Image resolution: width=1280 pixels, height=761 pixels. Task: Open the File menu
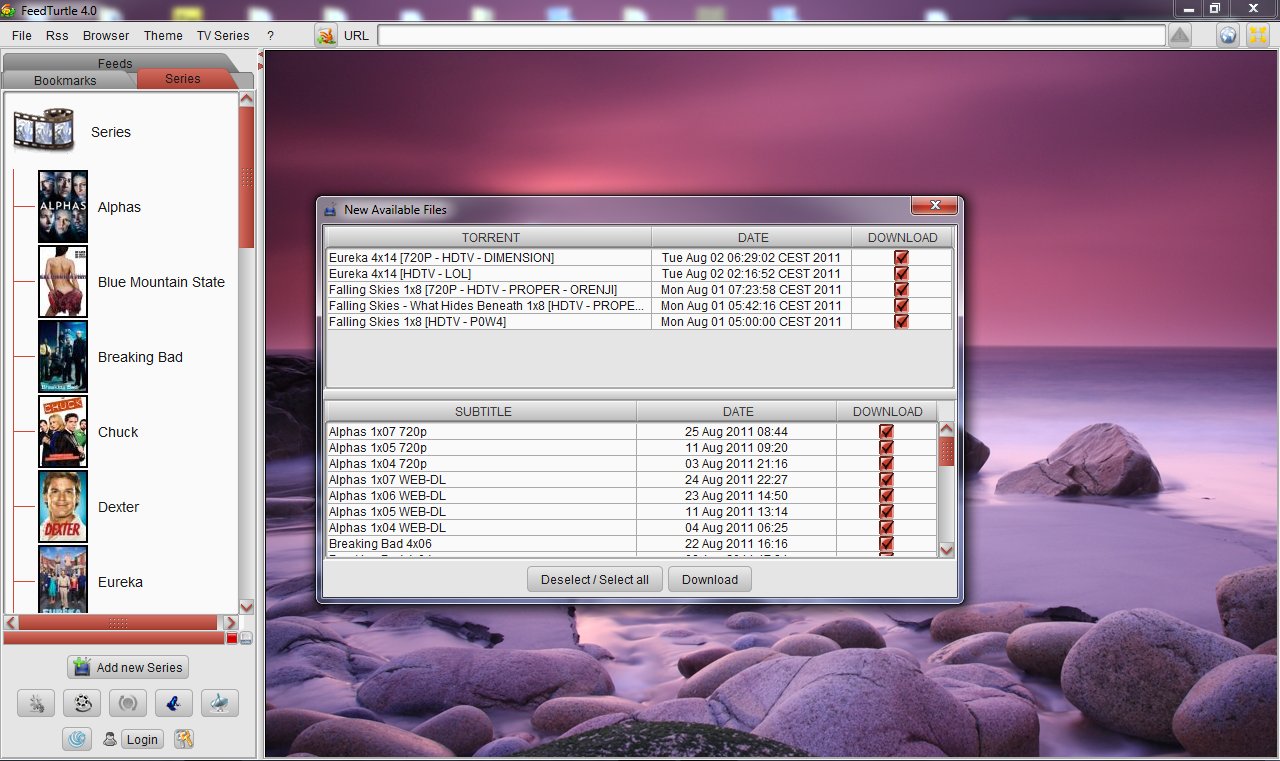(x=21, y=35)
